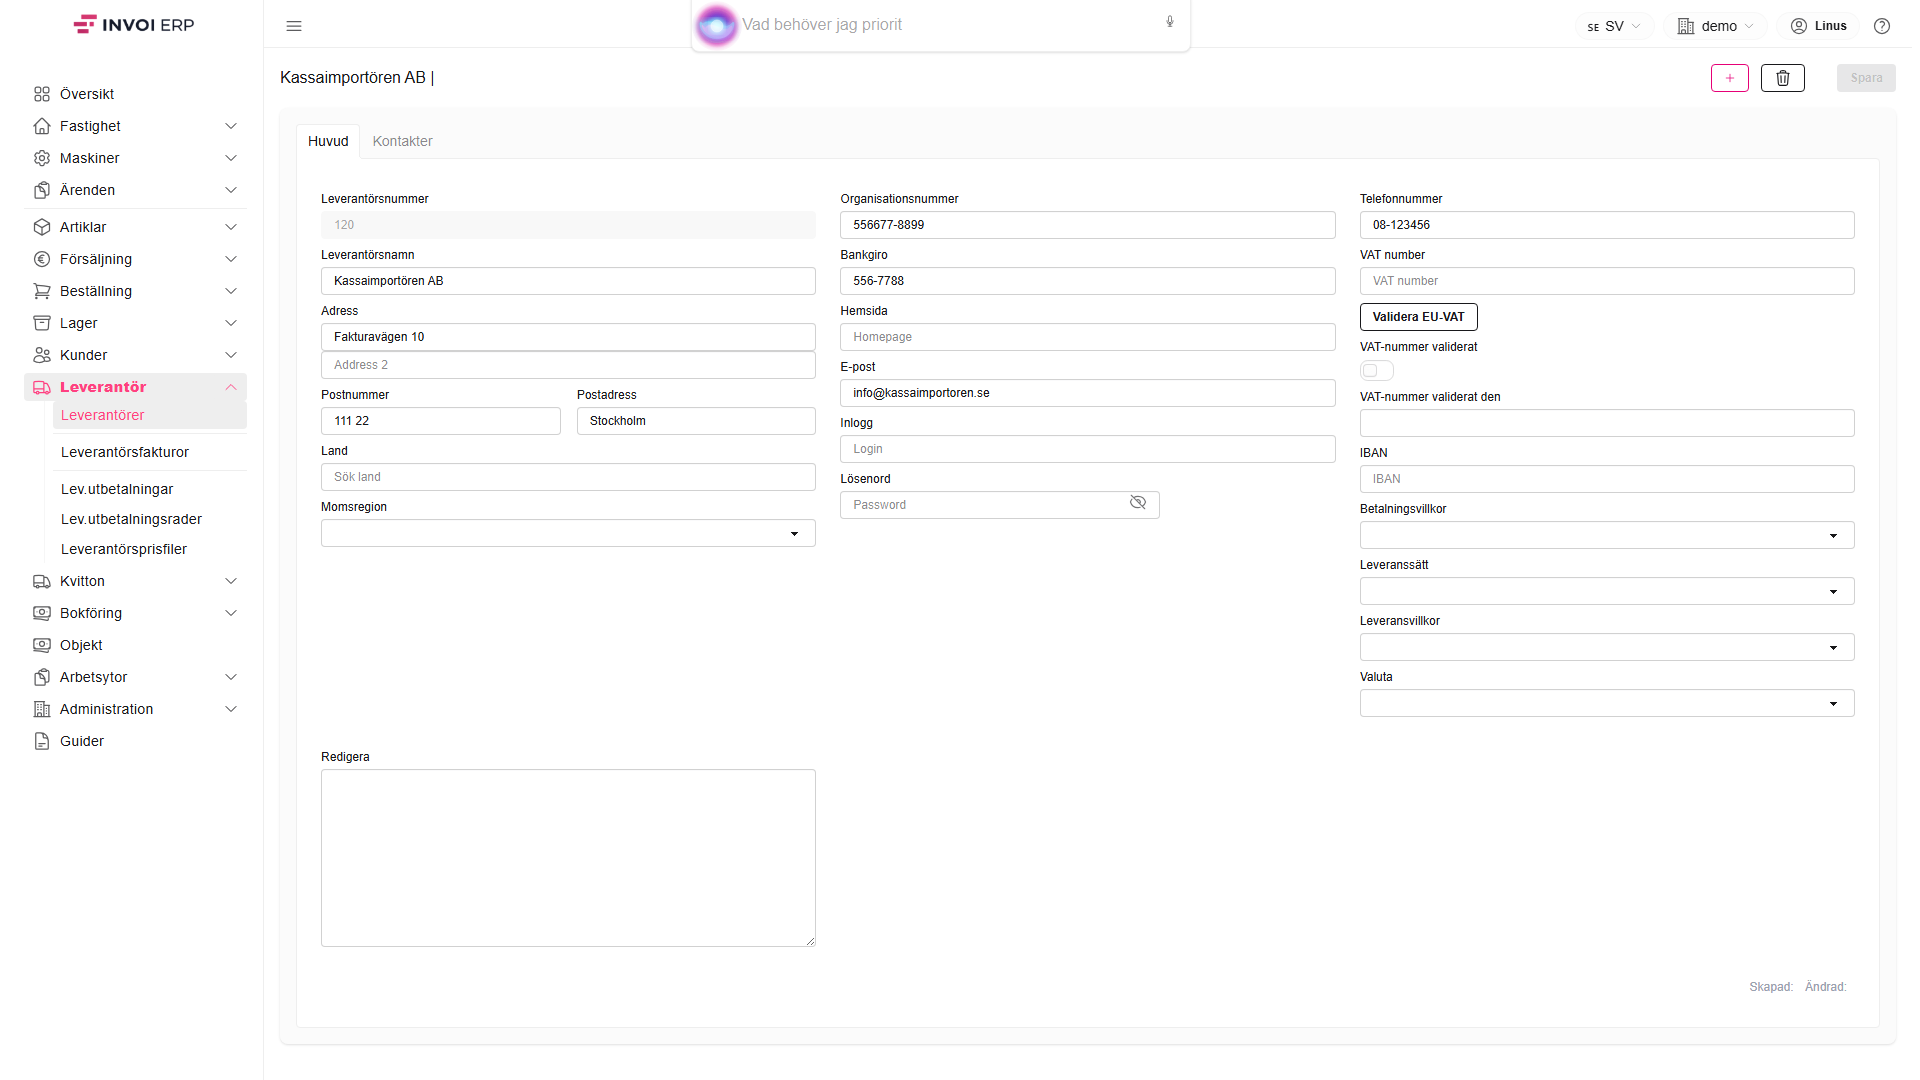The height and width of the screenshot is (1080, 1920).
Task: Open the Valuta dropdown
Action: coord(1607,703)
